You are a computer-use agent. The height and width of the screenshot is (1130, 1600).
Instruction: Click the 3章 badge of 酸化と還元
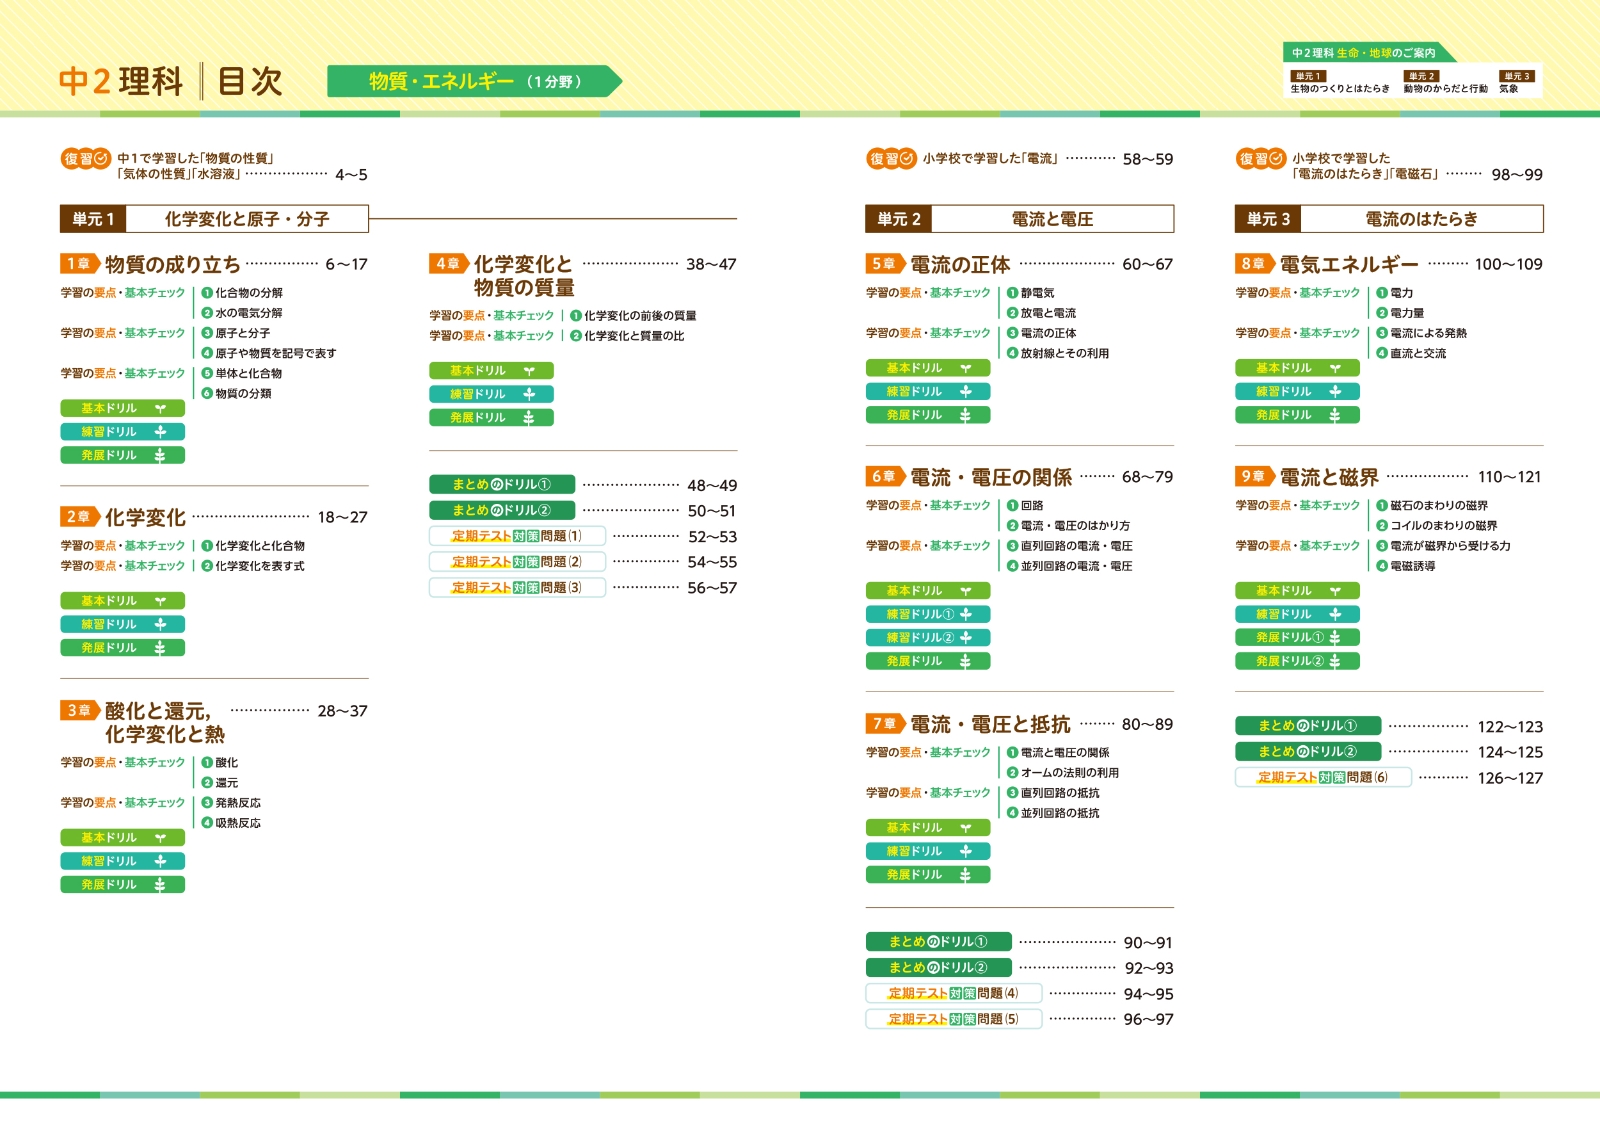click(x=79, y=711)
